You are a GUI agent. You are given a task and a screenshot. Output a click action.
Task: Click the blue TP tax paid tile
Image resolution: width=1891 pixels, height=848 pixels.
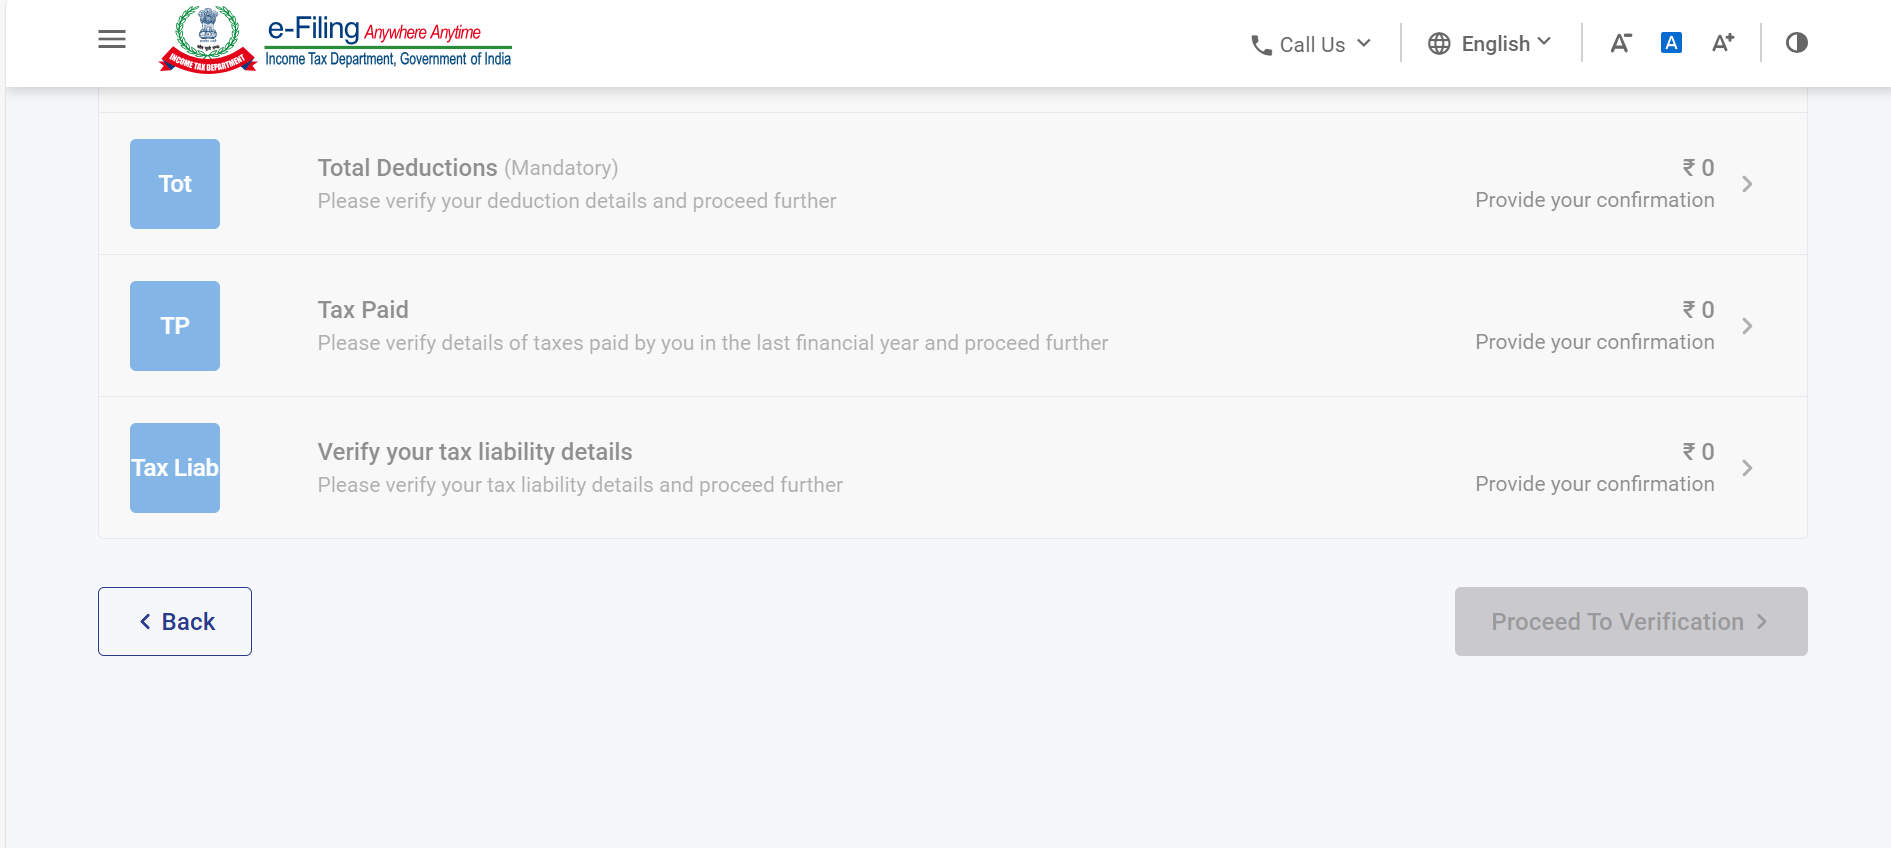pyautogui.click(x=175, y=326)
